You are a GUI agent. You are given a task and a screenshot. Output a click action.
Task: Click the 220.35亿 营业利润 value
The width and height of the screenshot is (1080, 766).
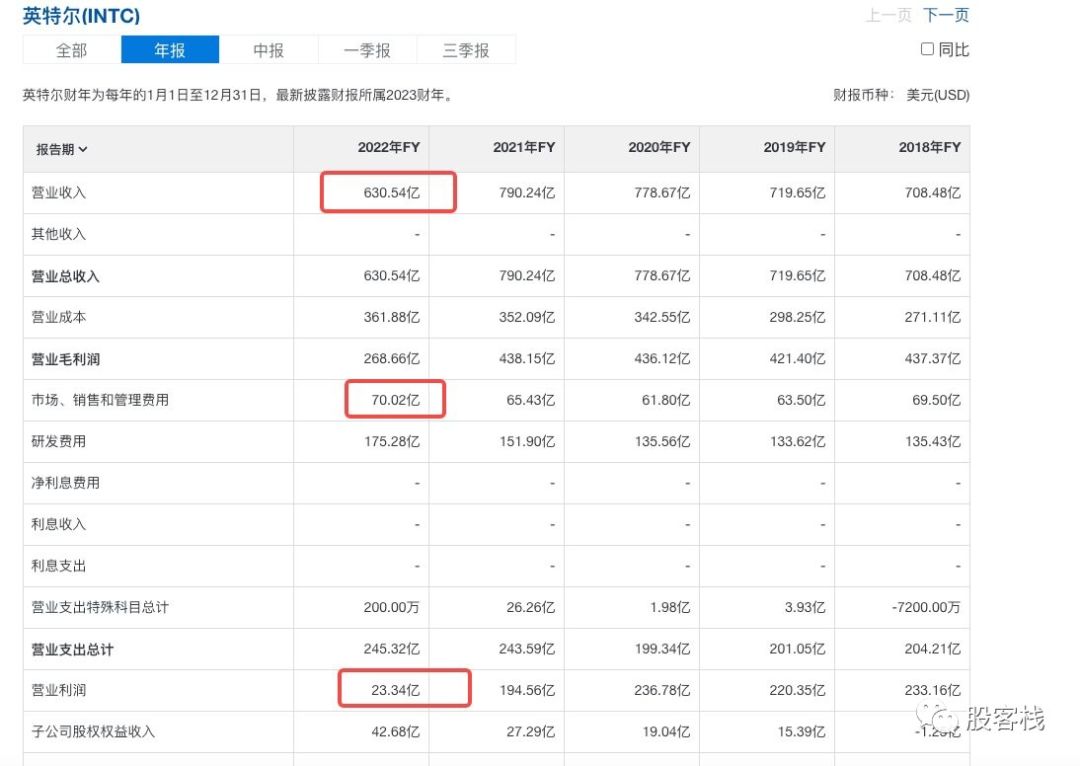pos(798,690)
